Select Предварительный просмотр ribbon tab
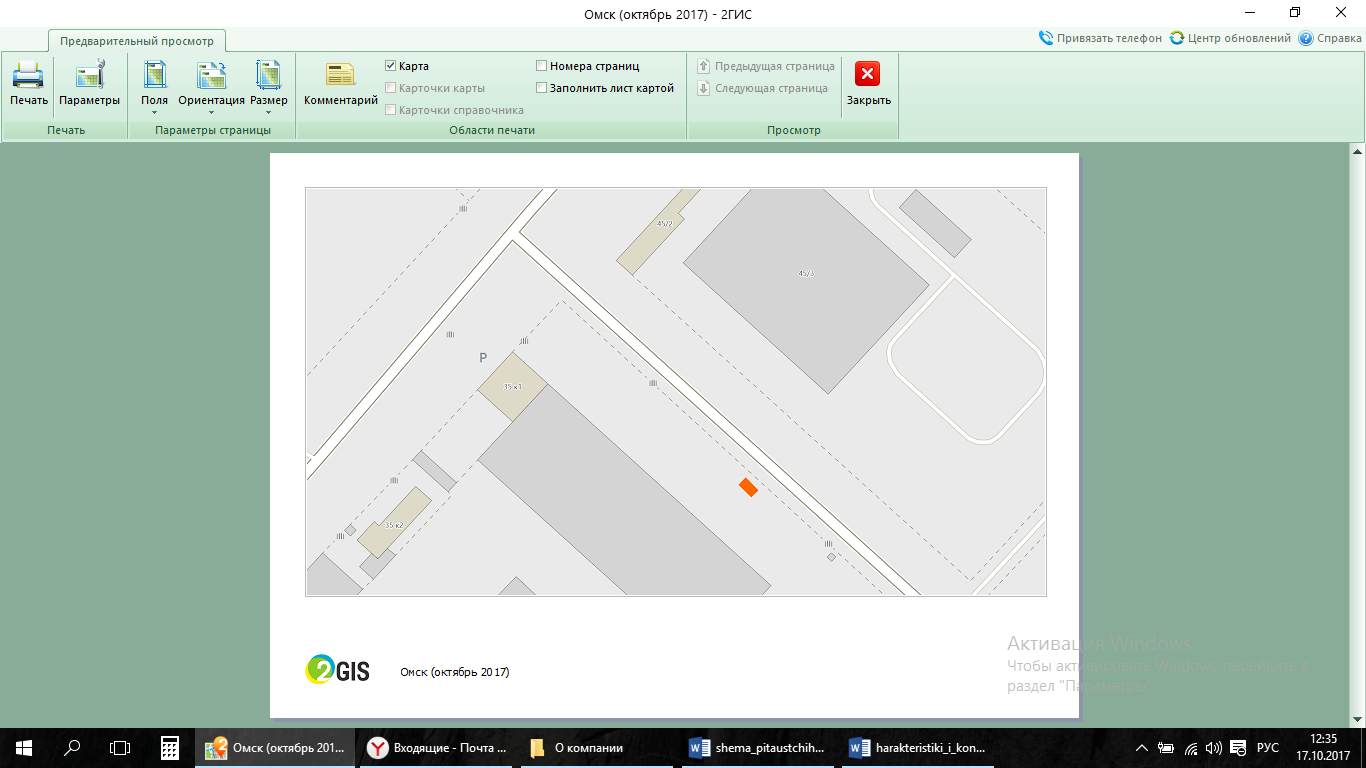Viewport: 1366px width, 768px height. point(137,41)
